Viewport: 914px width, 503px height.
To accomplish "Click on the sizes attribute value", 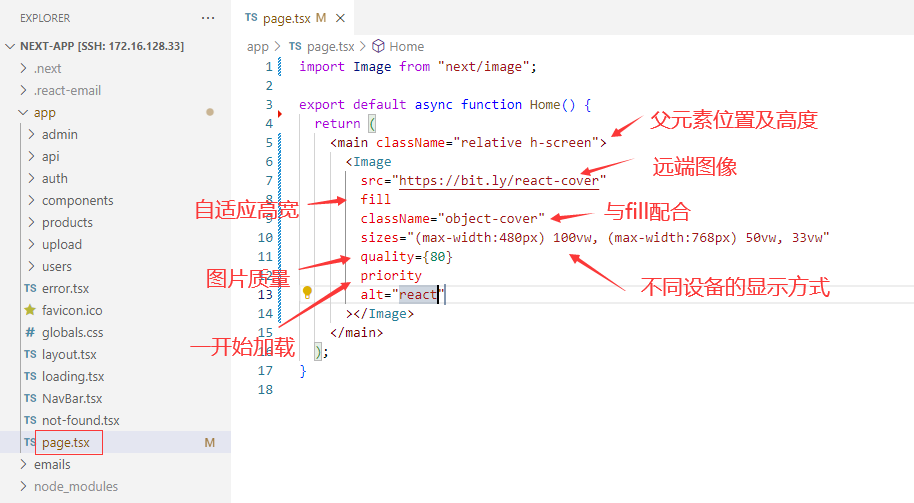I will (x=618, y=238).
